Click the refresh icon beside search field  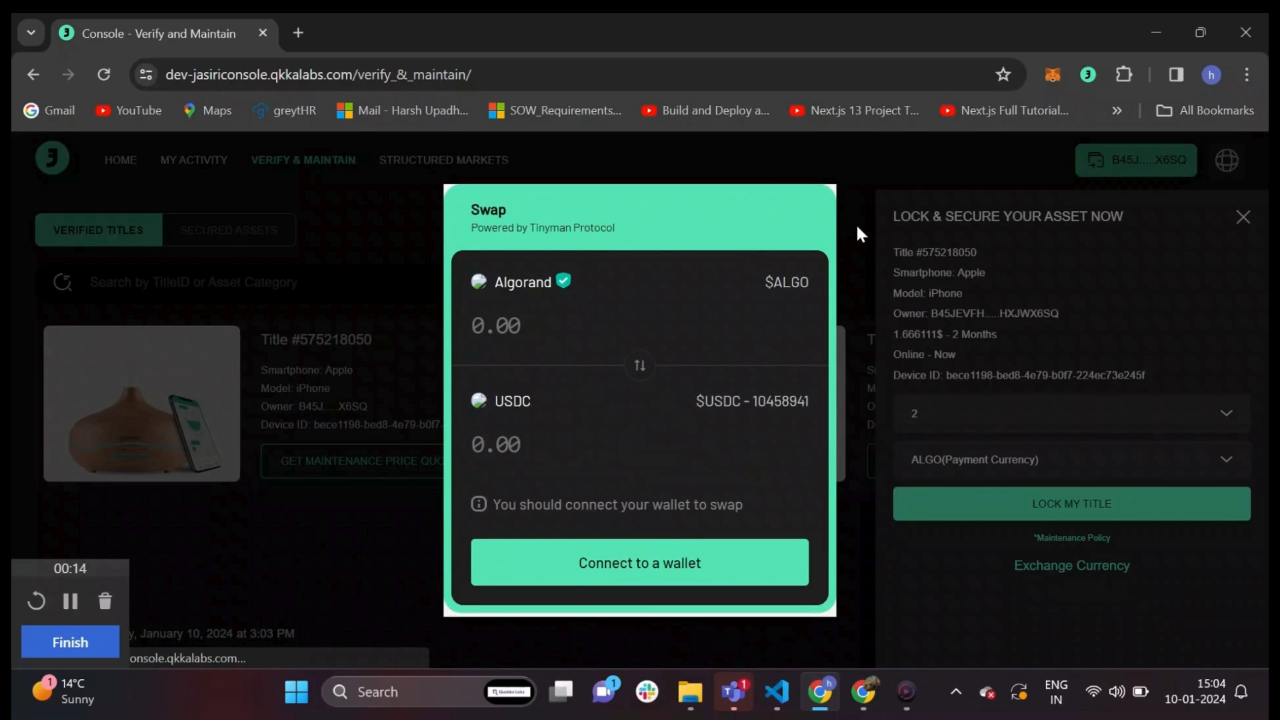pos(63,282)
